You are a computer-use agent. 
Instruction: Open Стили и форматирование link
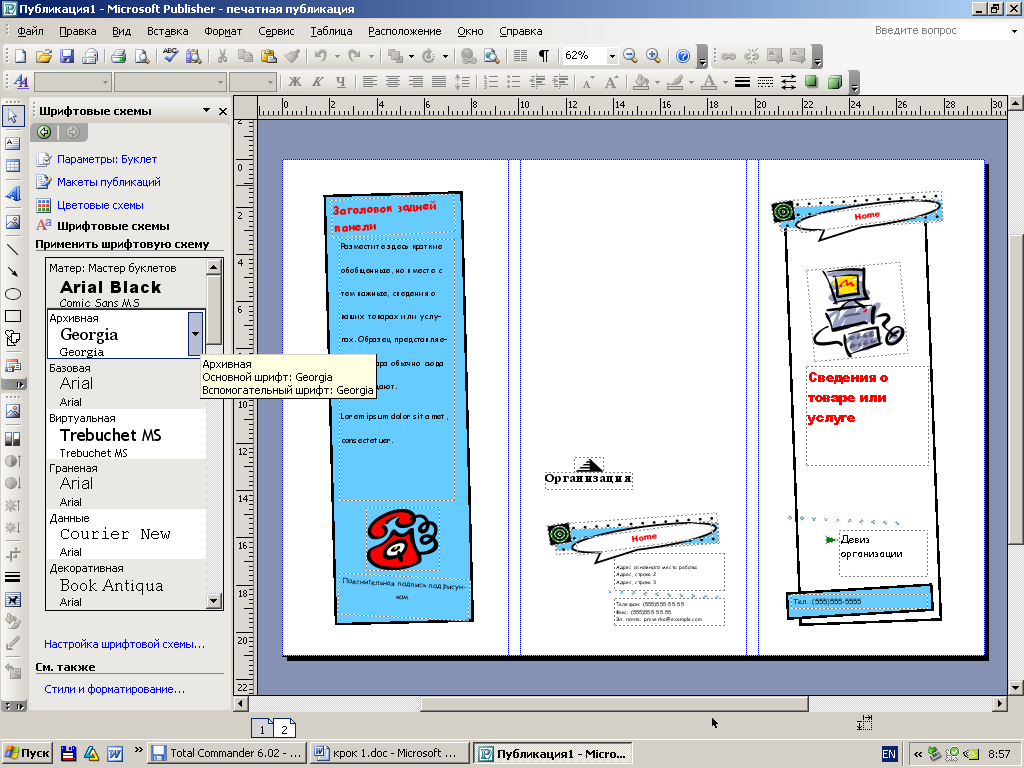114,689
